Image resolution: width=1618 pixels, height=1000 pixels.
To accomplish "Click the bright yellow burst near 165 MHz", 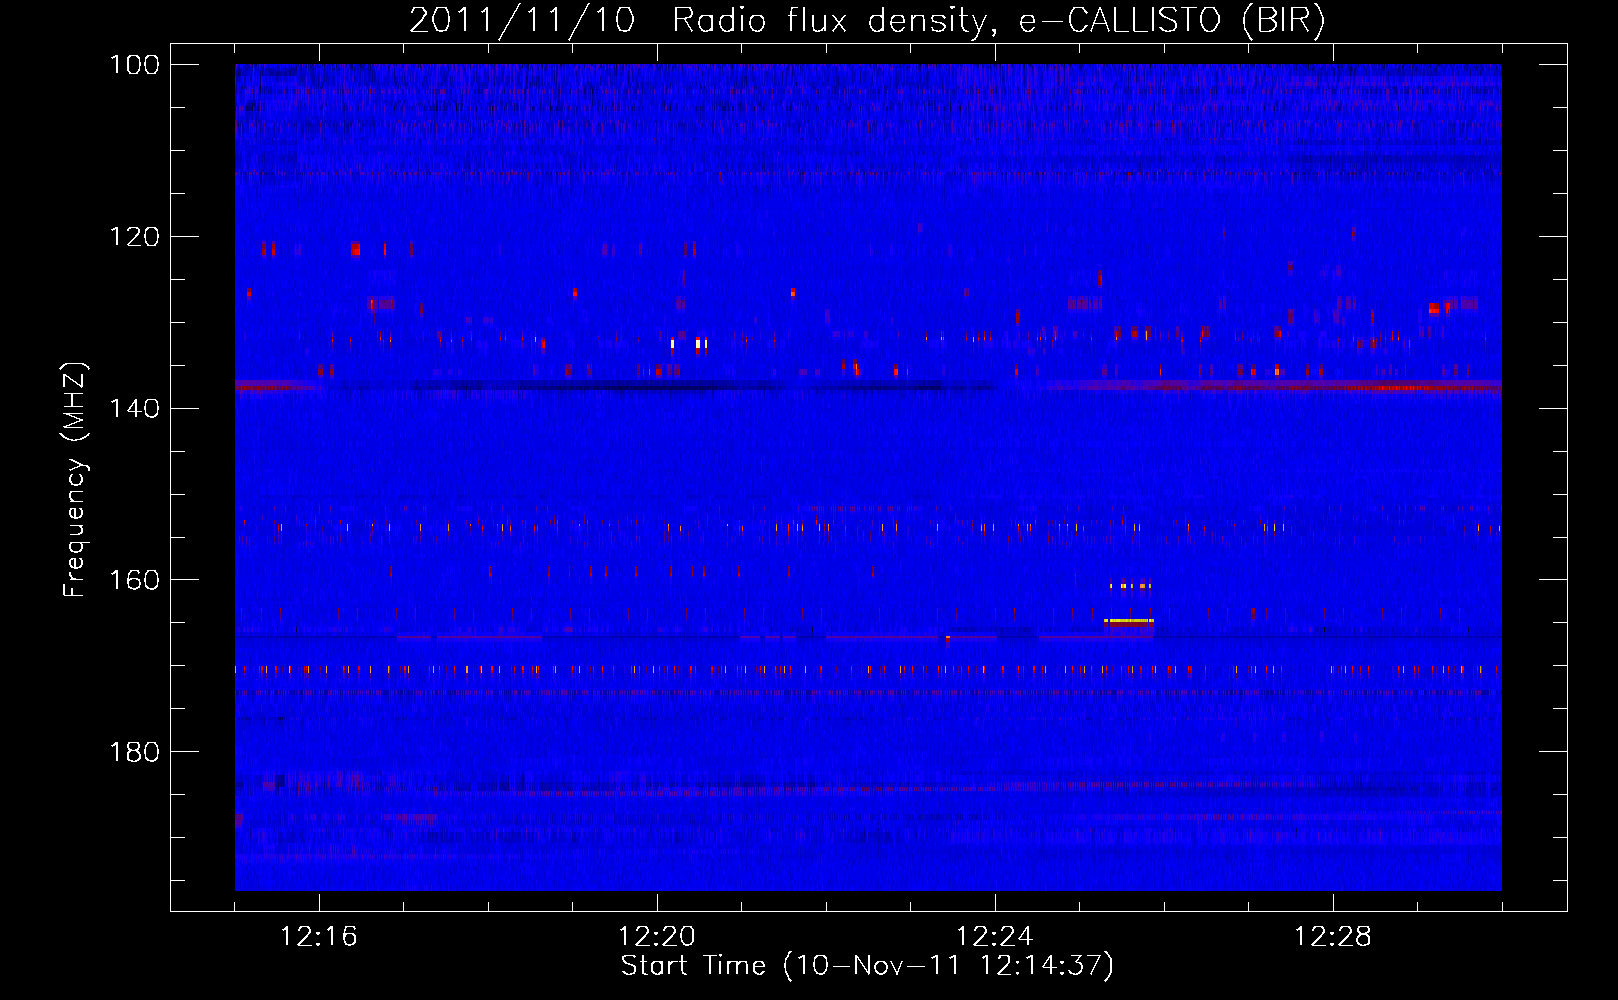I will pyautogui.click(x=1129, y=621).
